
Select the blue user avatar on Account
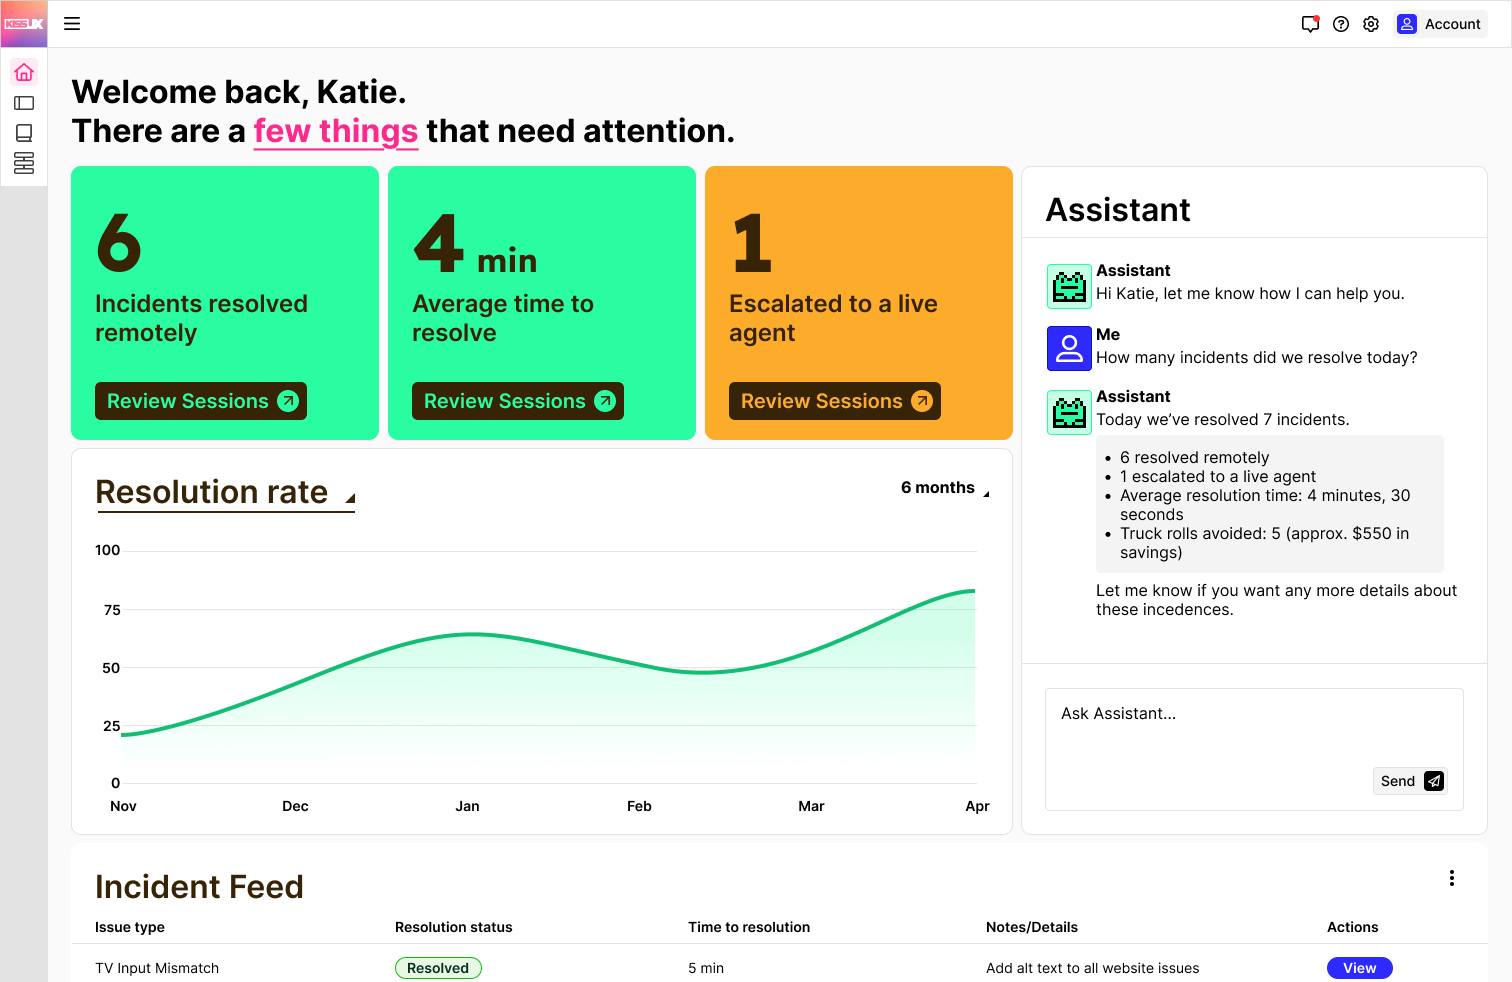pyautogui.click(x=1408, y=23)
